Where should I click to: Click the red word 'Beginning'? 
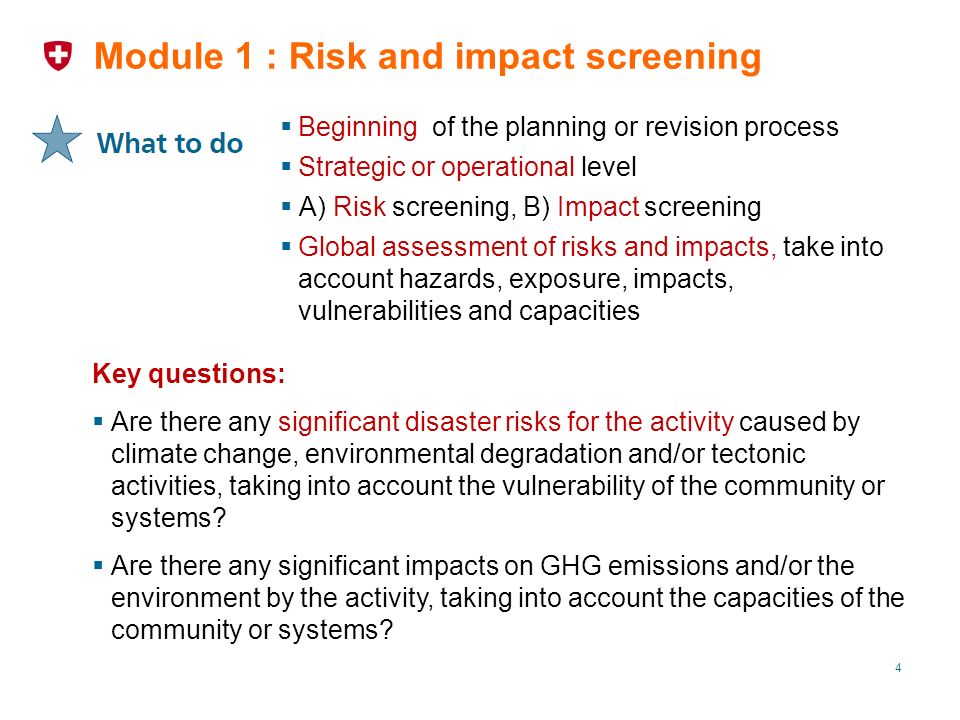click(x=358, y=127)
